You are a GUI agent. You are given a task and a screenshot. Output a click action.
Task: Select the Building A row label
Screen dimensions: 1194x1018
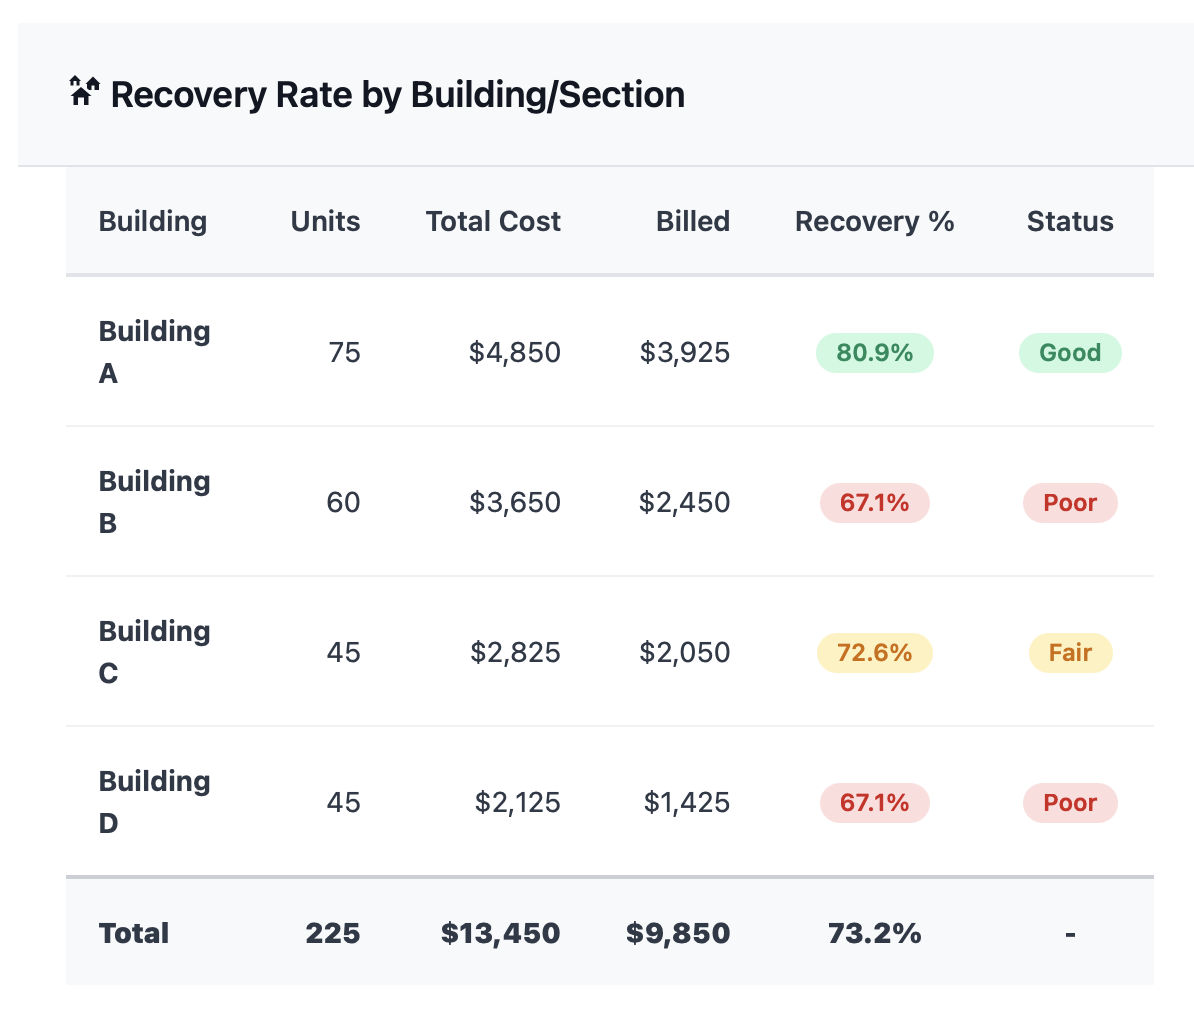coord(154,351)
